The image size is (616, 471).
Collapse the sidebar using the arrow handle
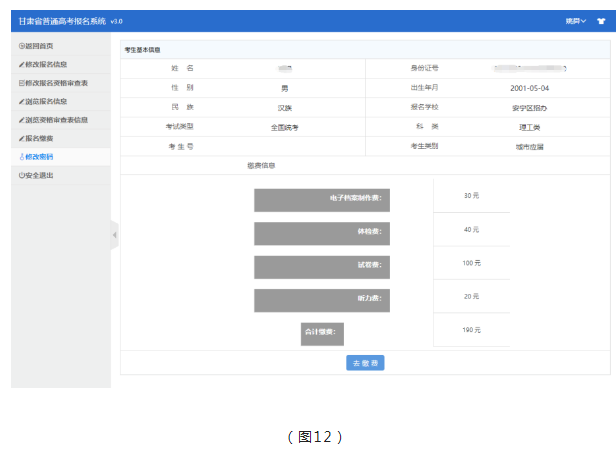pos(114,235)
